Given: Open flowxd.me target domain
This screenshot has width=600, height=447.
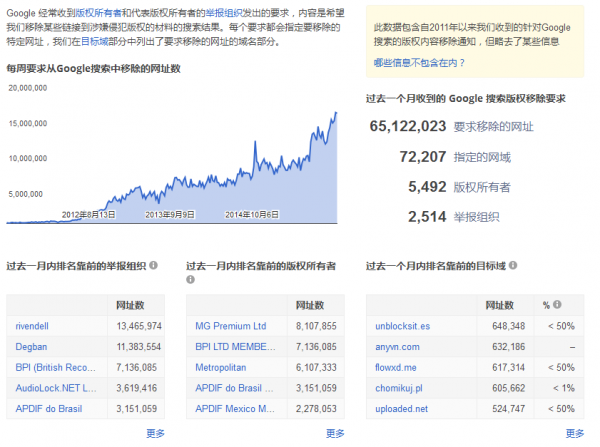Looking at the screenshot, I should [396, 367].
